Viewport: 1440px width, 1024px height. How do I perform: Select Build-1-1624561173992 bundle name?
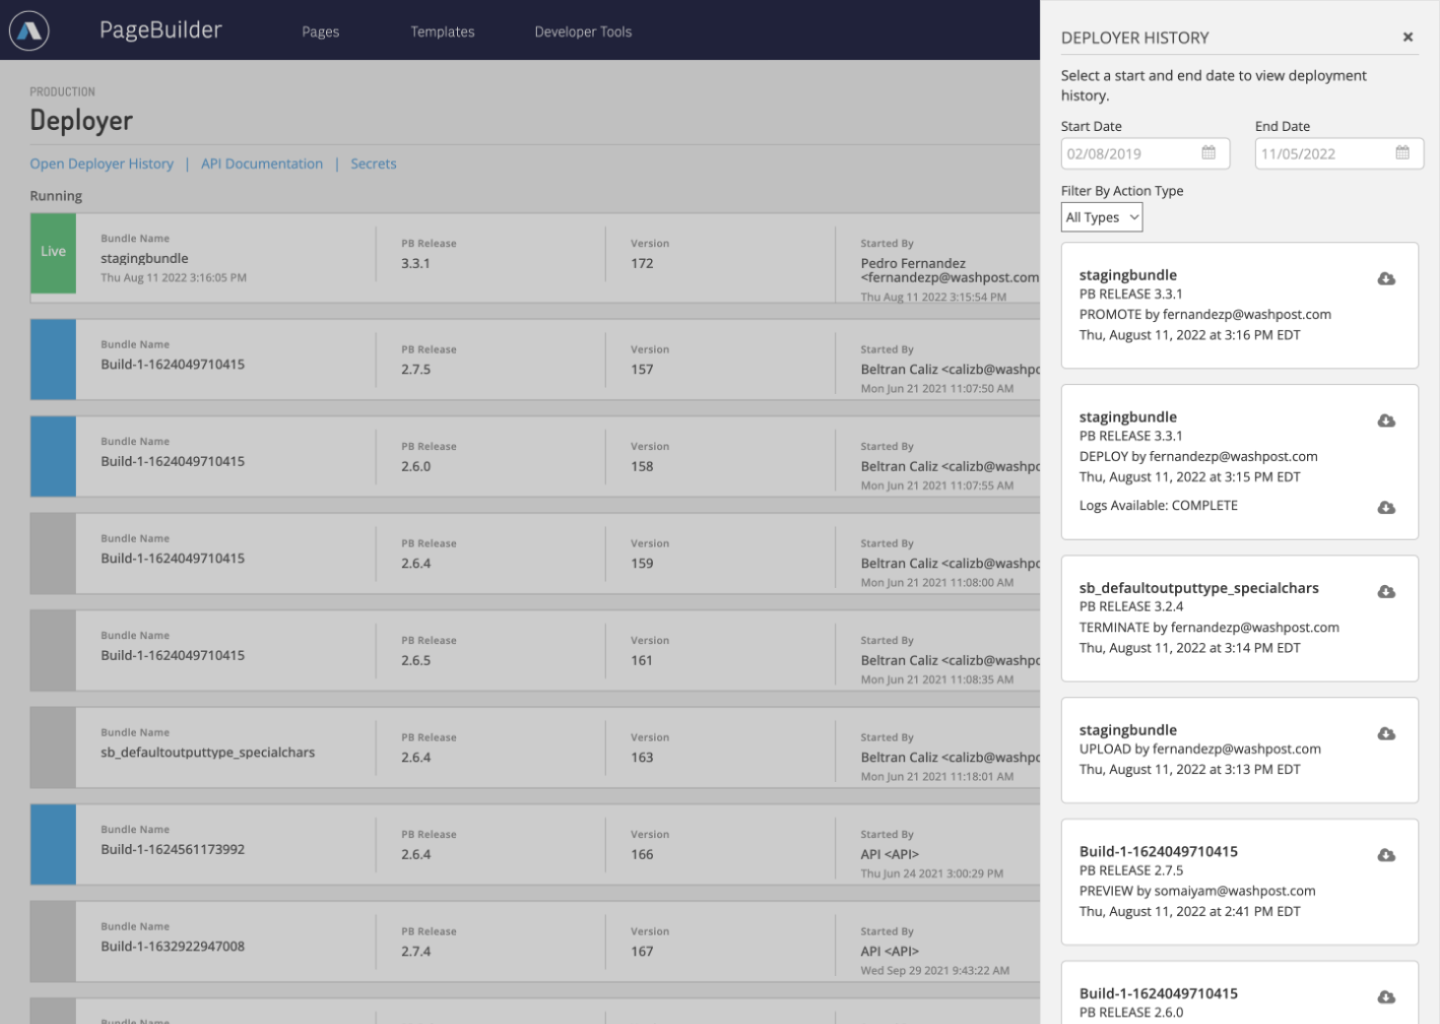click(172, 849)
